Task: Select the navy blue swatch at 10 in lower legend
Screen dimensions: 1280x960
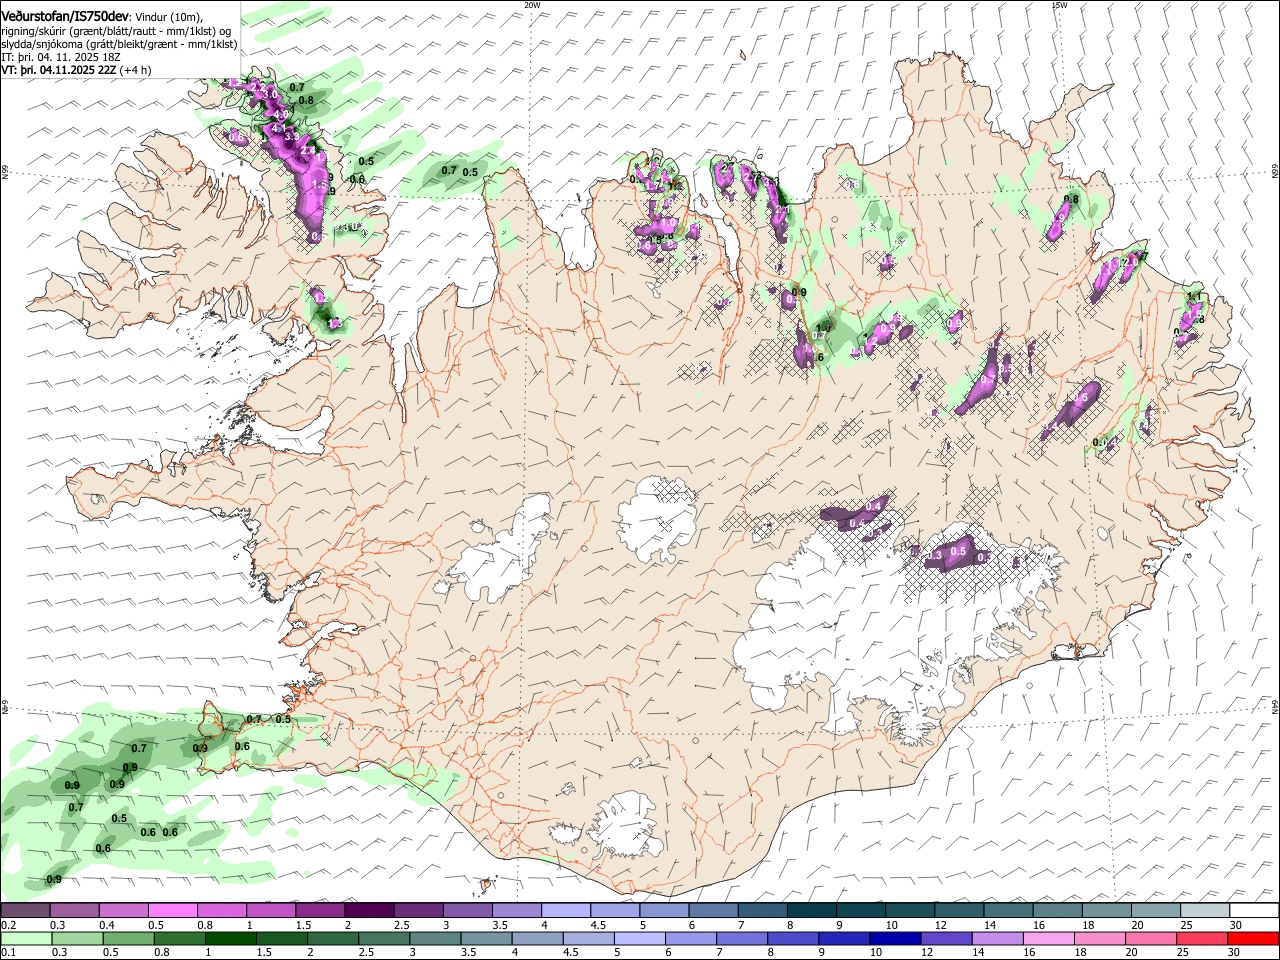Action: [x=895, y=938]
